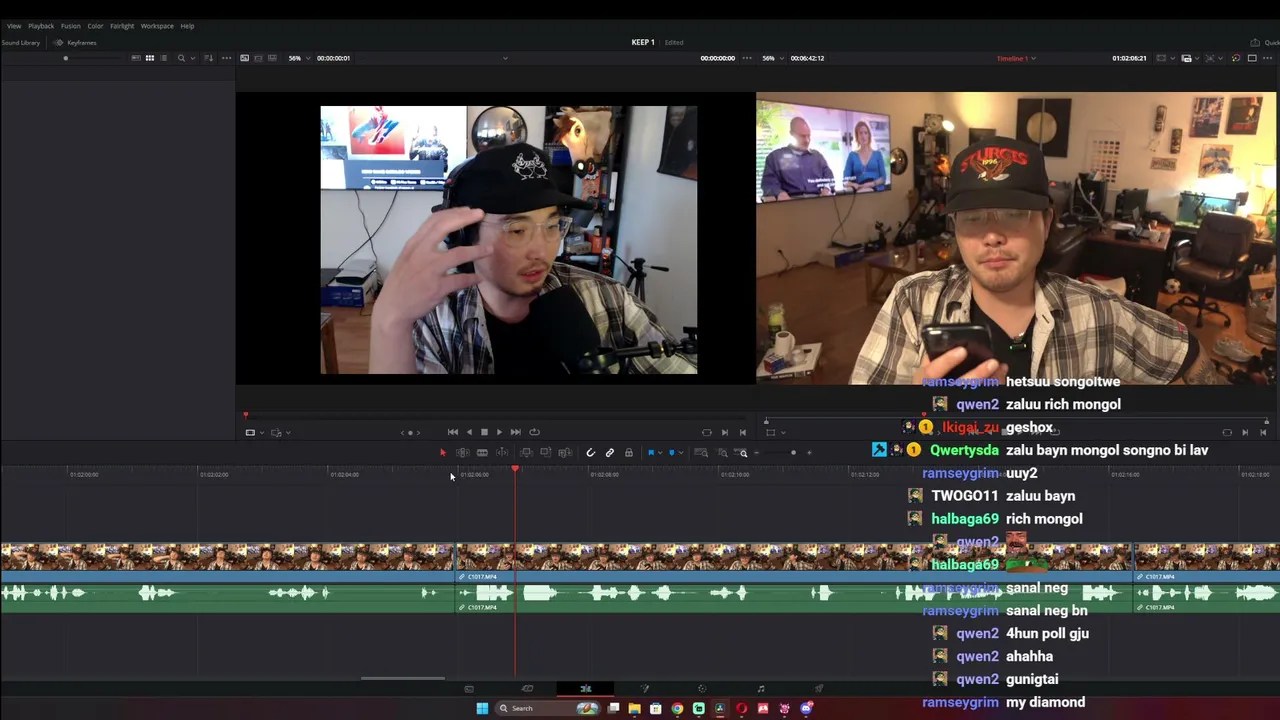Toggle single viewer mode
Screen dimensions: 1280x720
tap(1252, 58)
